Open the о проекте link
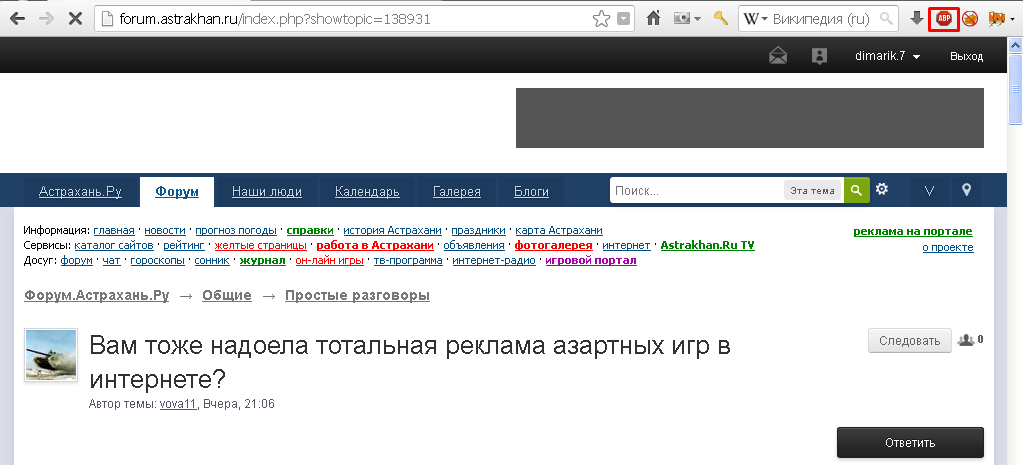 pos(948,247)
